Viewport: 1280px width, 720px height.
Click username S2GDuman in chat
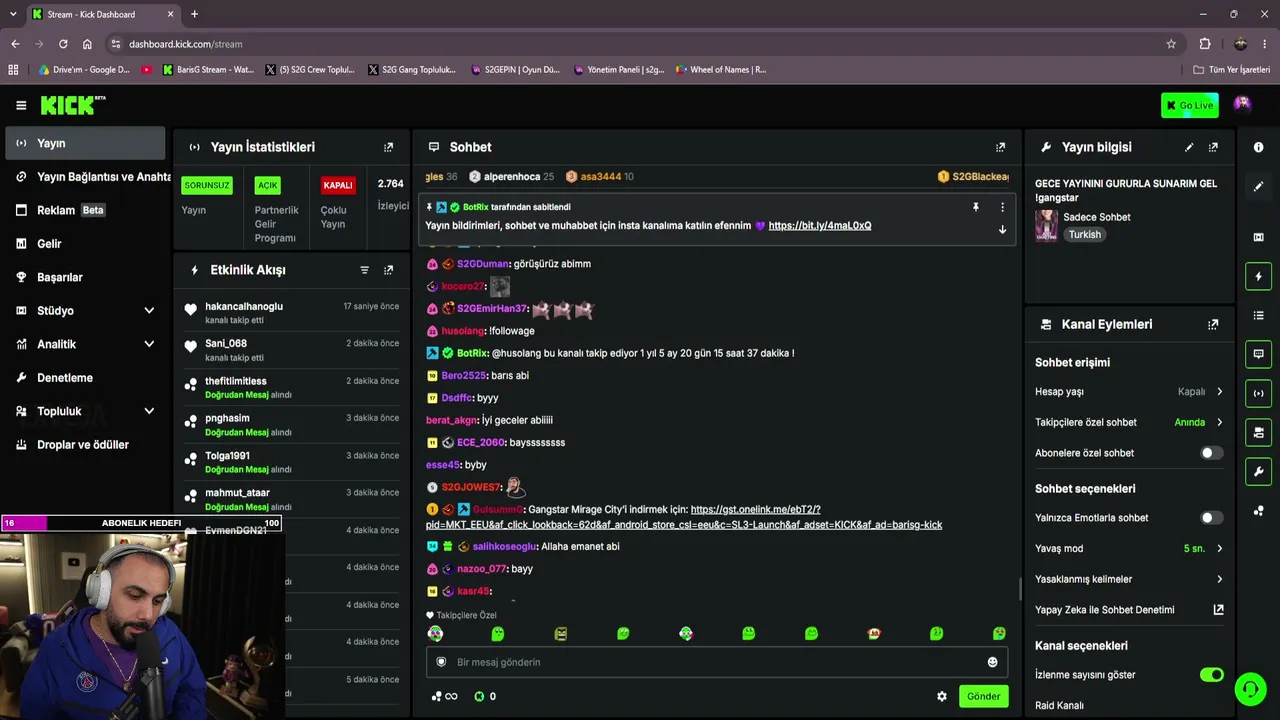coord(483,264)
